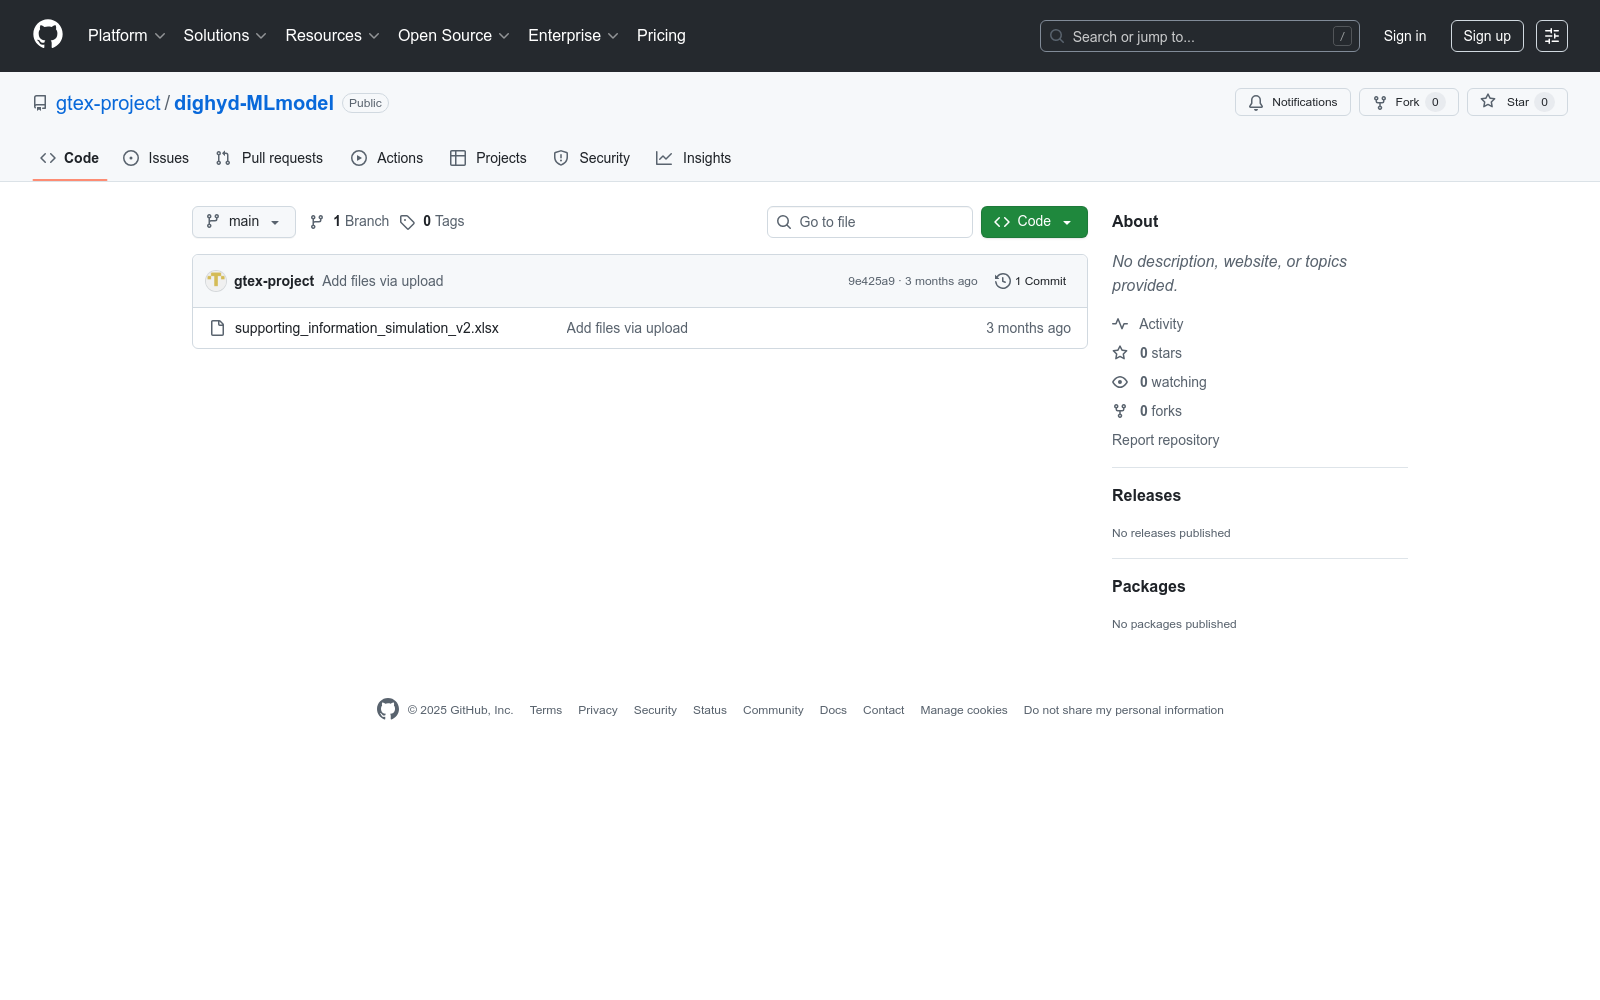This screenshot has width=1600, height=1000.
Task: Open the Resources dropdown
Action: 333,36
